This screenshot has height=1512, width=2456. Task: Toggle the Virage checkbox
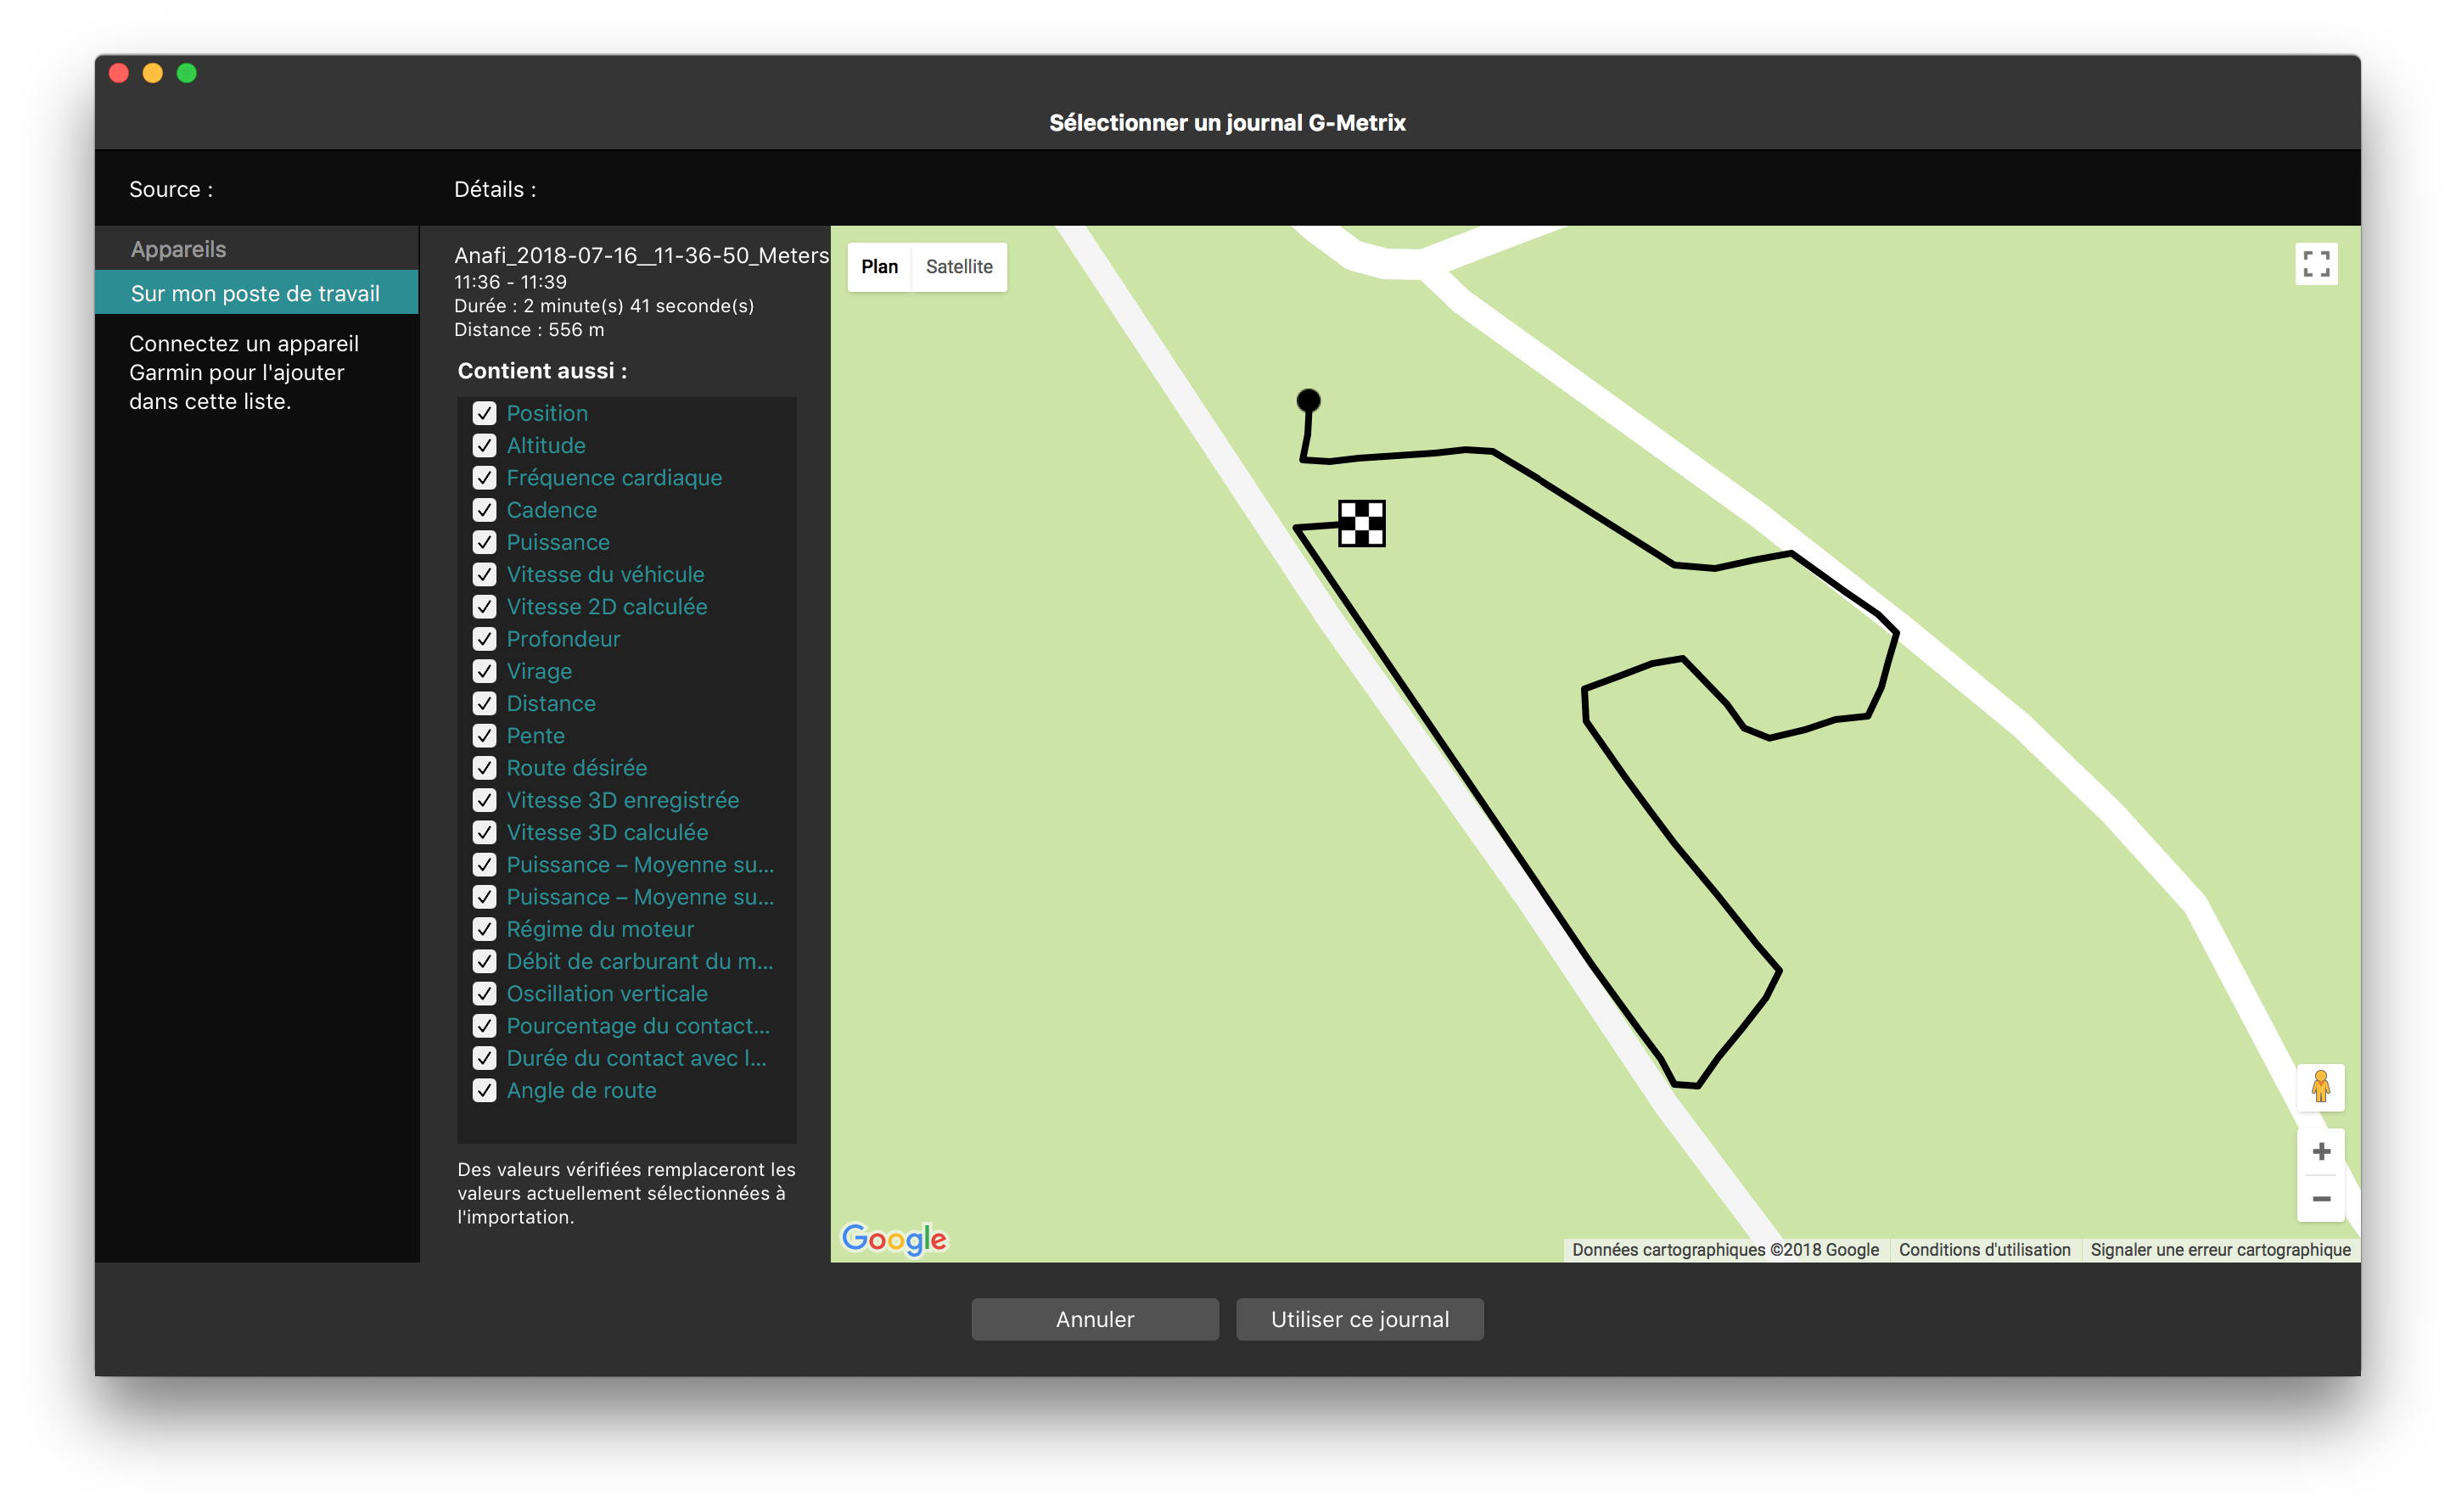[484, 671]
